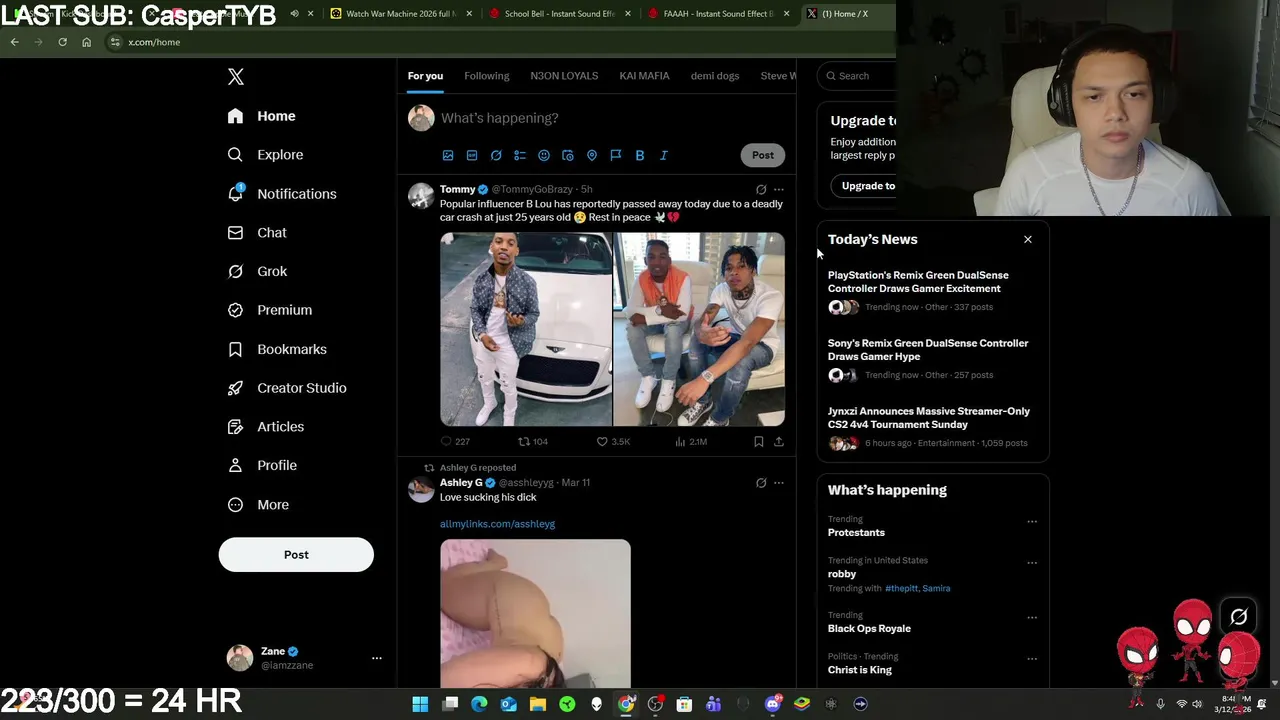This screenshot has height=720, width=1280.
Task: Share Tommy's post
Action: [779, 441]
